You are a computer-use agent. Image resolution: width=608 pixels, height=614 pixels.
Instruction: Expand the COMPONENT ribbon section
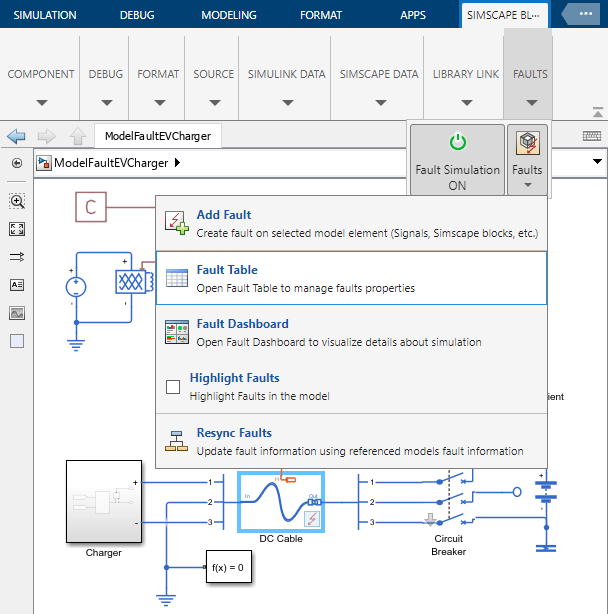point(41,102)
